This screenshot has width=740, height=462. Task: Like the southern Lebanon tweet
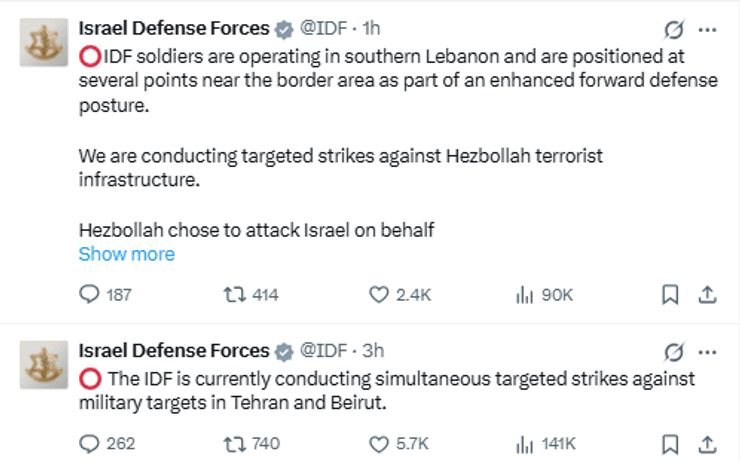[379, 295]
